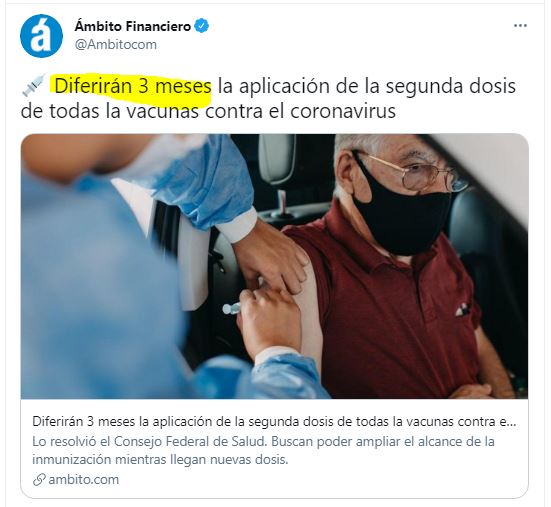Click the word 'coronavirus' in the tweet
Viewport: 551px width, 507px height.
(343, 111)
